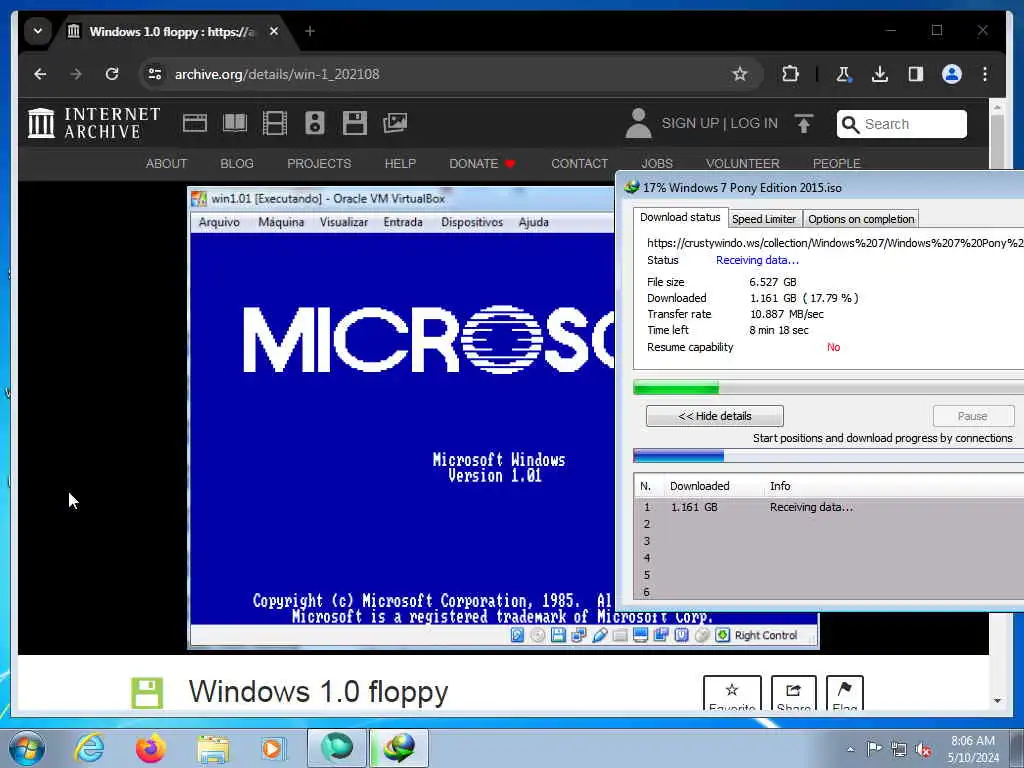Image resolution: width=1024 pixels, height=768 pixels.
Task: Switch to the Download status tab
Action: click(x=680, y=217)
